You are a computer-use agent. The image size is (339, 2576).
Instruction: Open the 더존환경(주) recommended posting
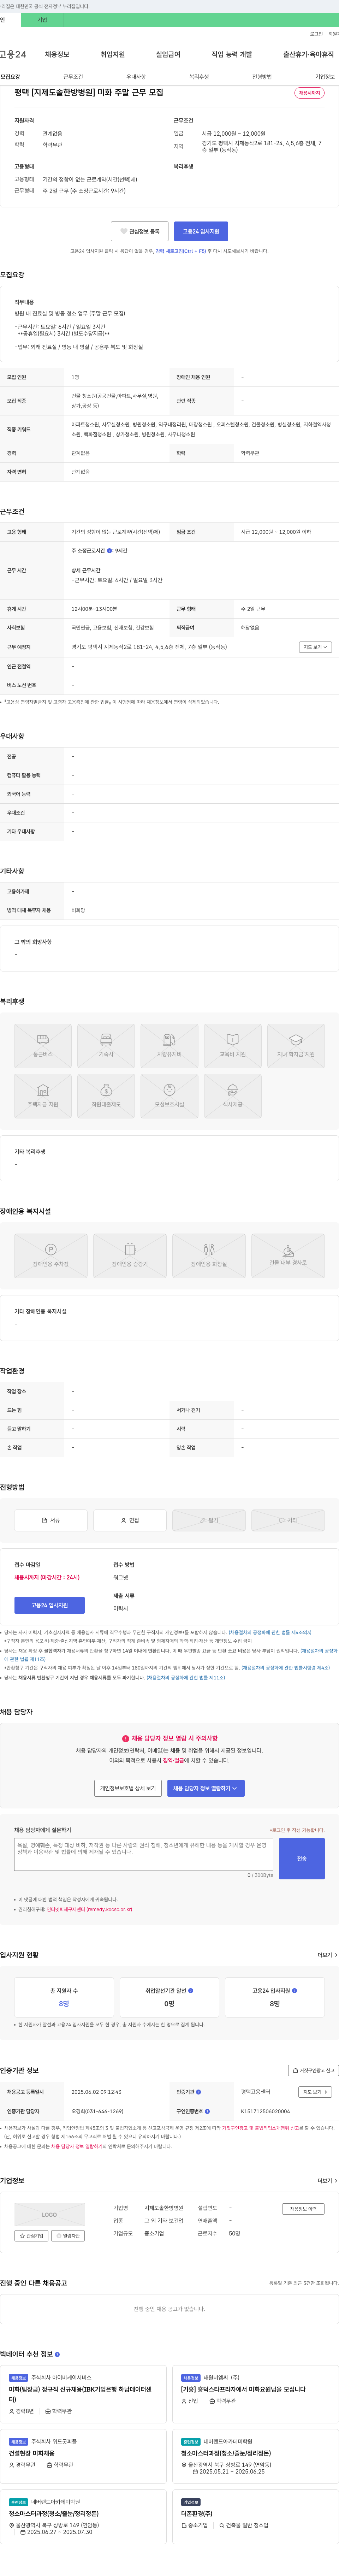click(x=197, y=2513)
